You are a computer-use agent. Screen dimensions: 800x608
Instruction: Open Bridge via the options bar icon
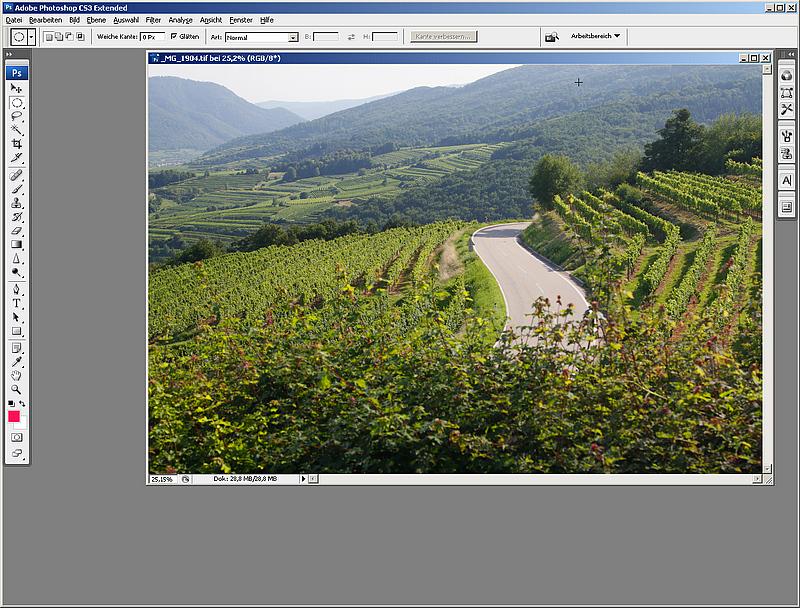(552, 37)
